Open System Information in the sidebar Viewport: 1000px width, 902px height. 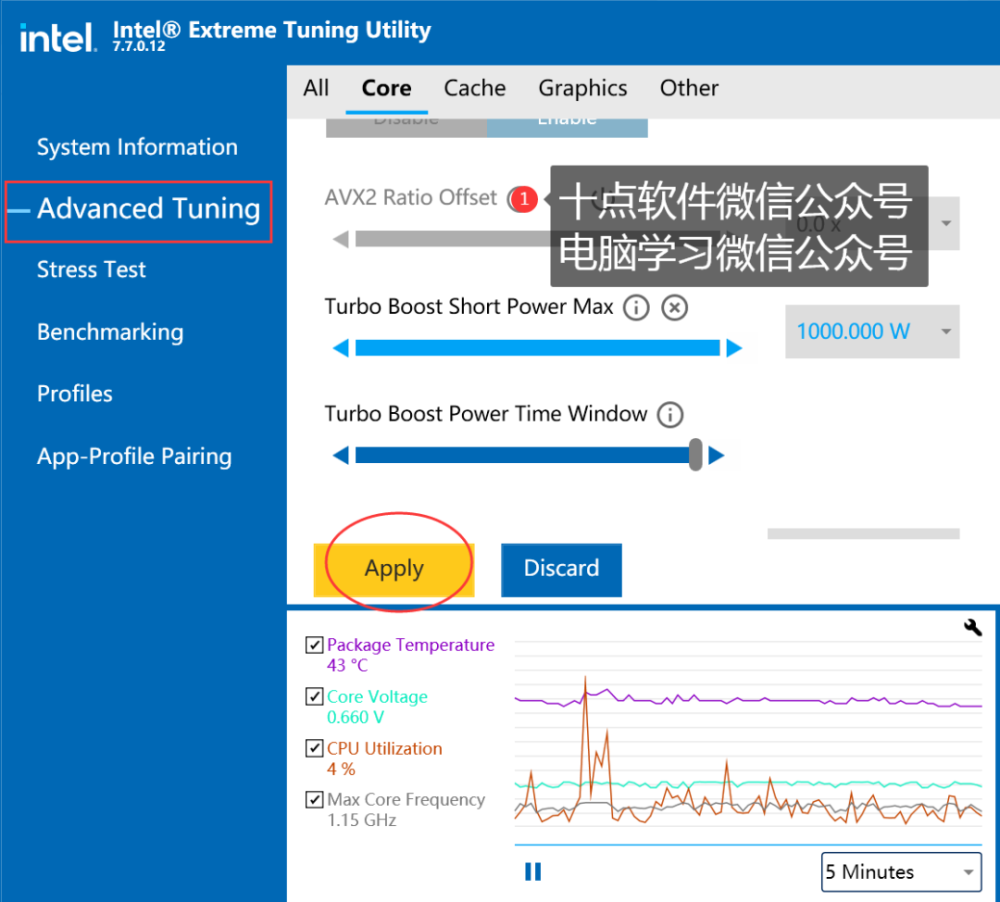coord(137,147)
